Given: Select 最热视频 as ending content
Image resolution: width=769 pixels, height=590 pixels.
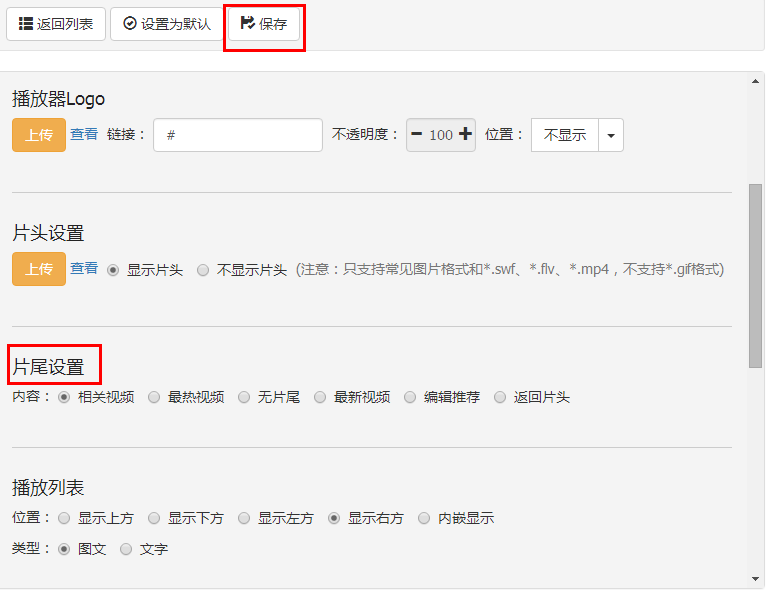Looking at the screenshot, I should [x=154, y=397].
